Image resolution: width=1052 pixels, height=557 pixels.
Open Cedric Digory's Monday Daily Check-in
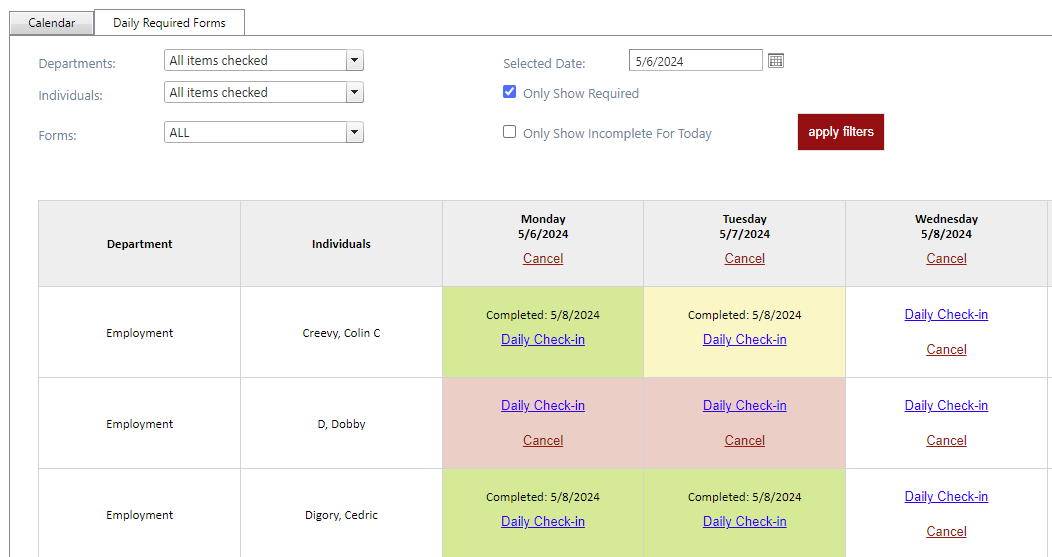click(x=543, y=521)
